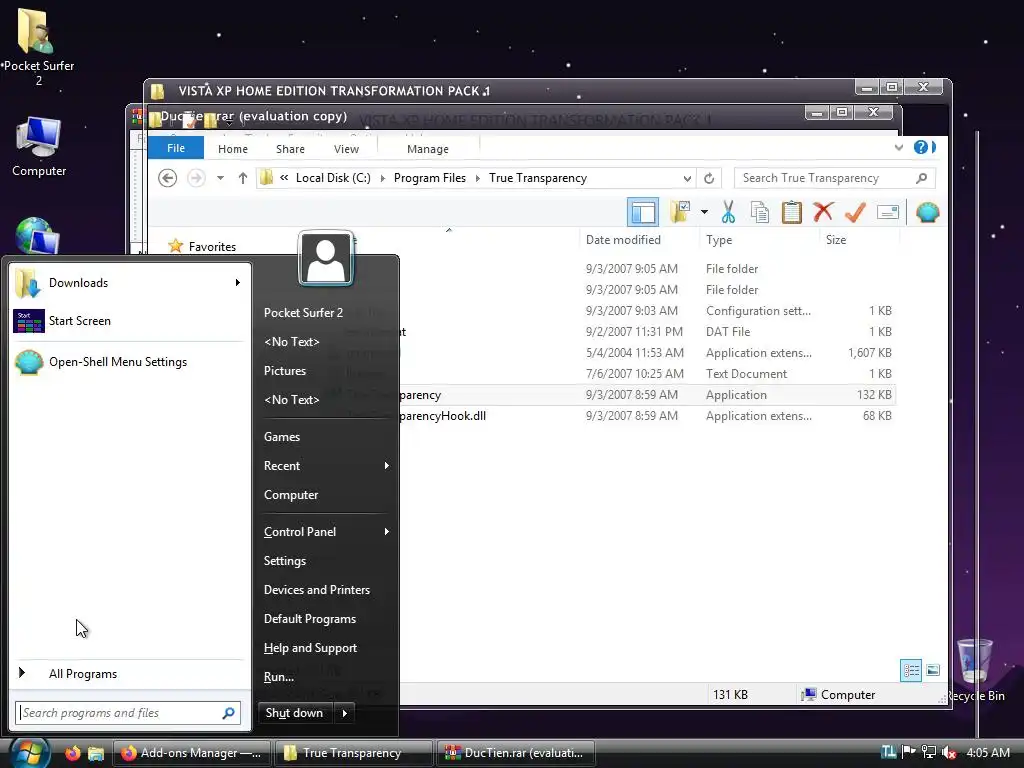Viewport: 1024px width, 768px height.
Task: Click the orange Properties checkmark icon
Action: 856,212
